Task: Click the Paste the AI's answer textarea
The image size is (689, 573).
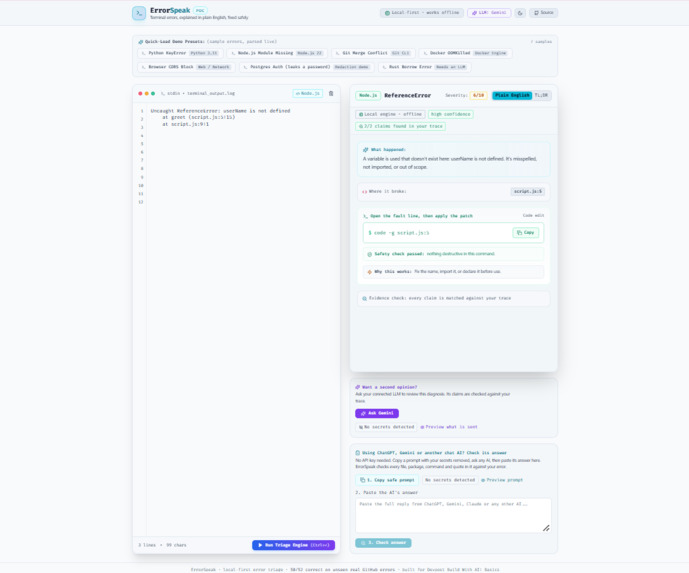Action: (453, 515)
